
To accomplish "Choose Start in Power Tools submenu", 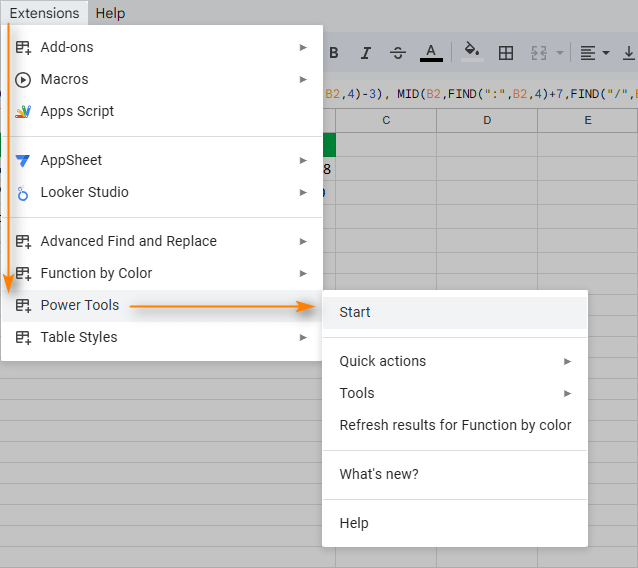I will (x=455, y=312).
